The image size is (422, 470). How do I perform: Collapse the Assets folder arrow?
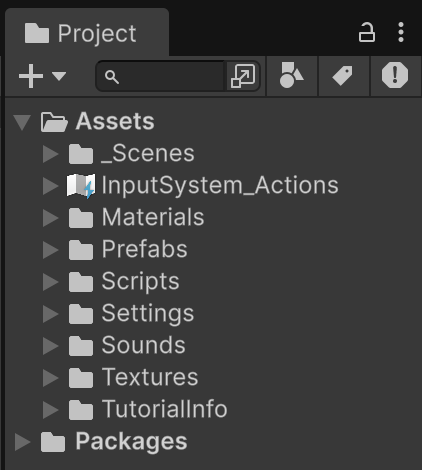click(22, 122)
